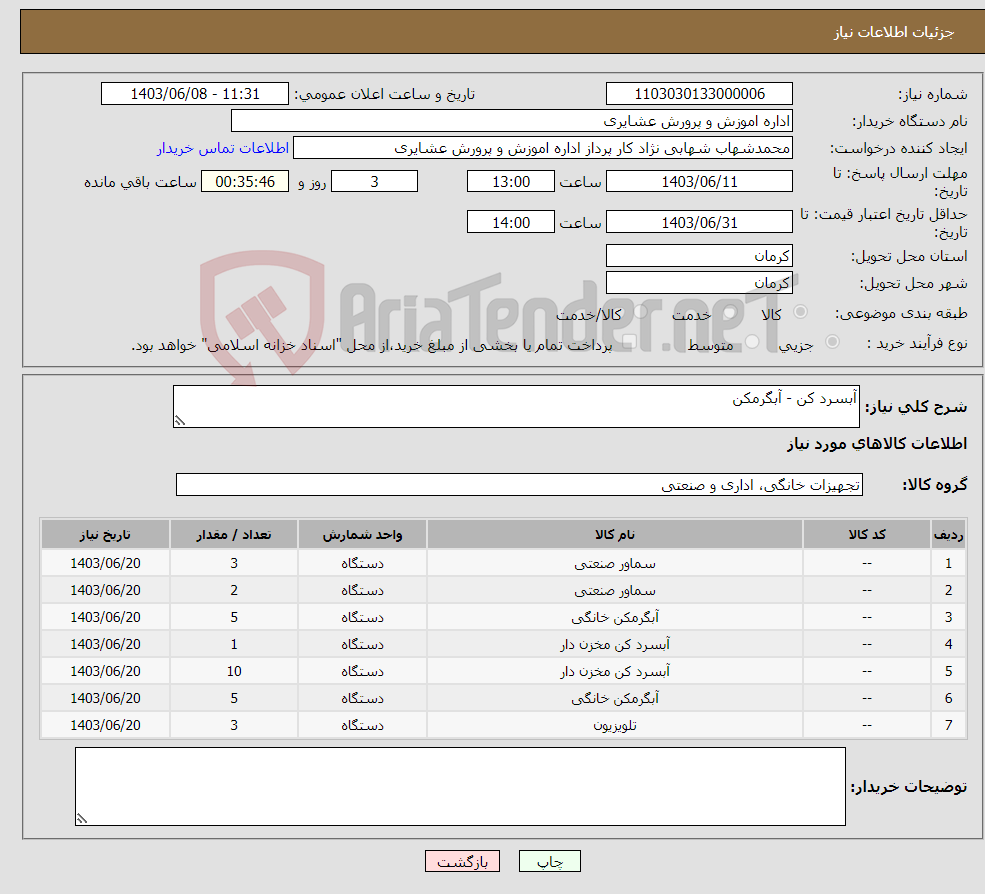Click the جزئیات اطلاعات نیاز page title

pyautogui.click(x=894, y=32)
